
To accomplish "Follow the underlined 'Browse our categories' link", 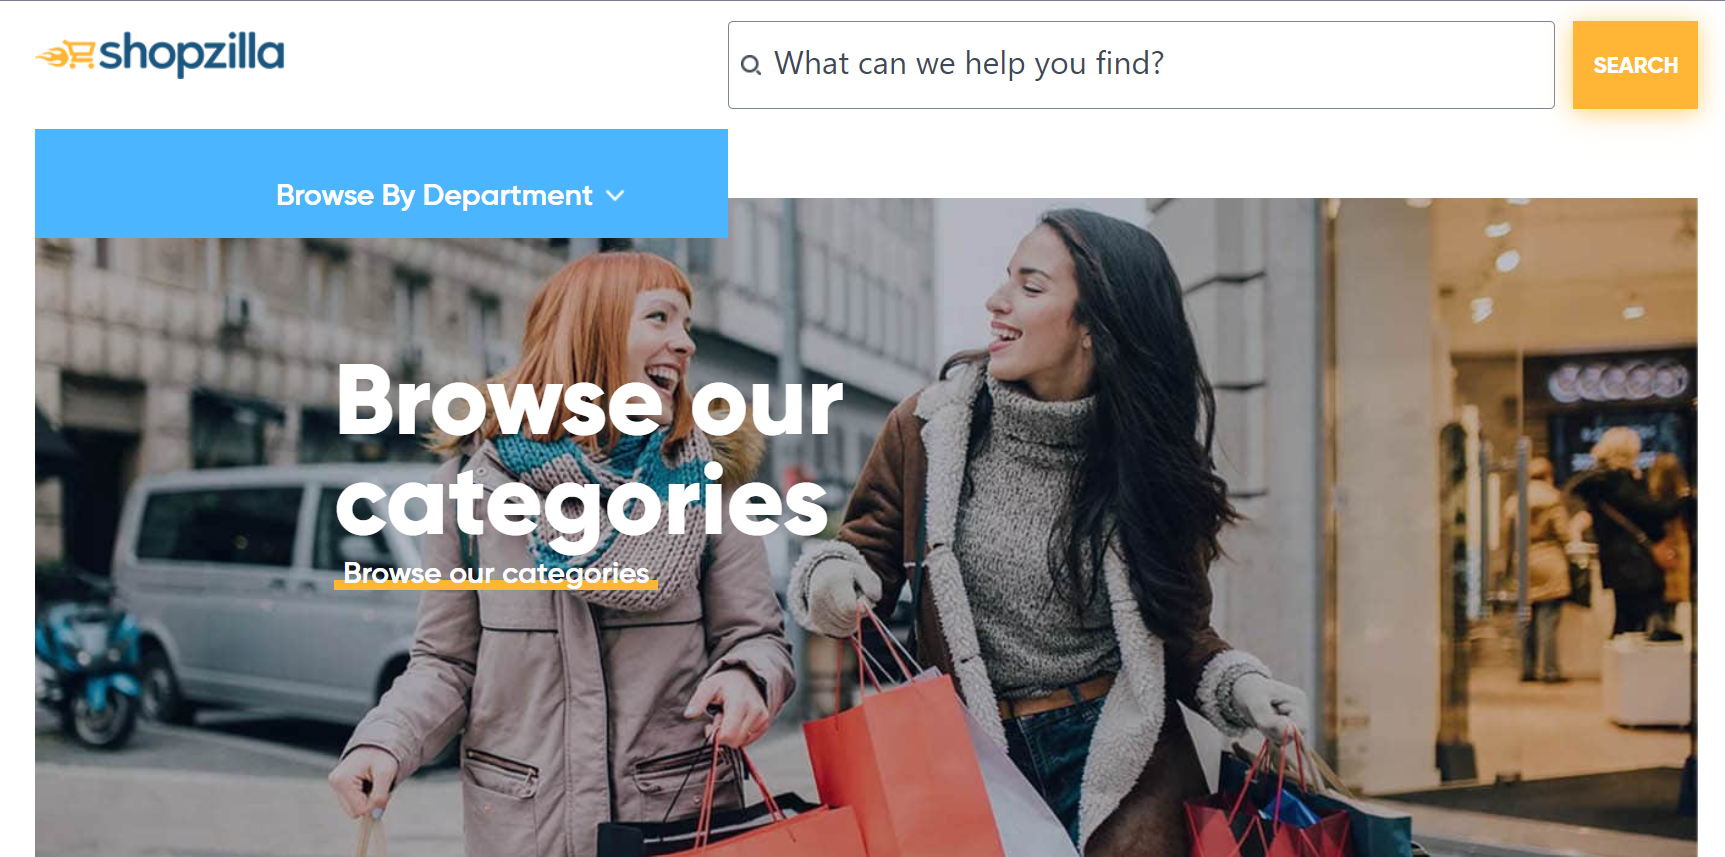I will (496, 574).
